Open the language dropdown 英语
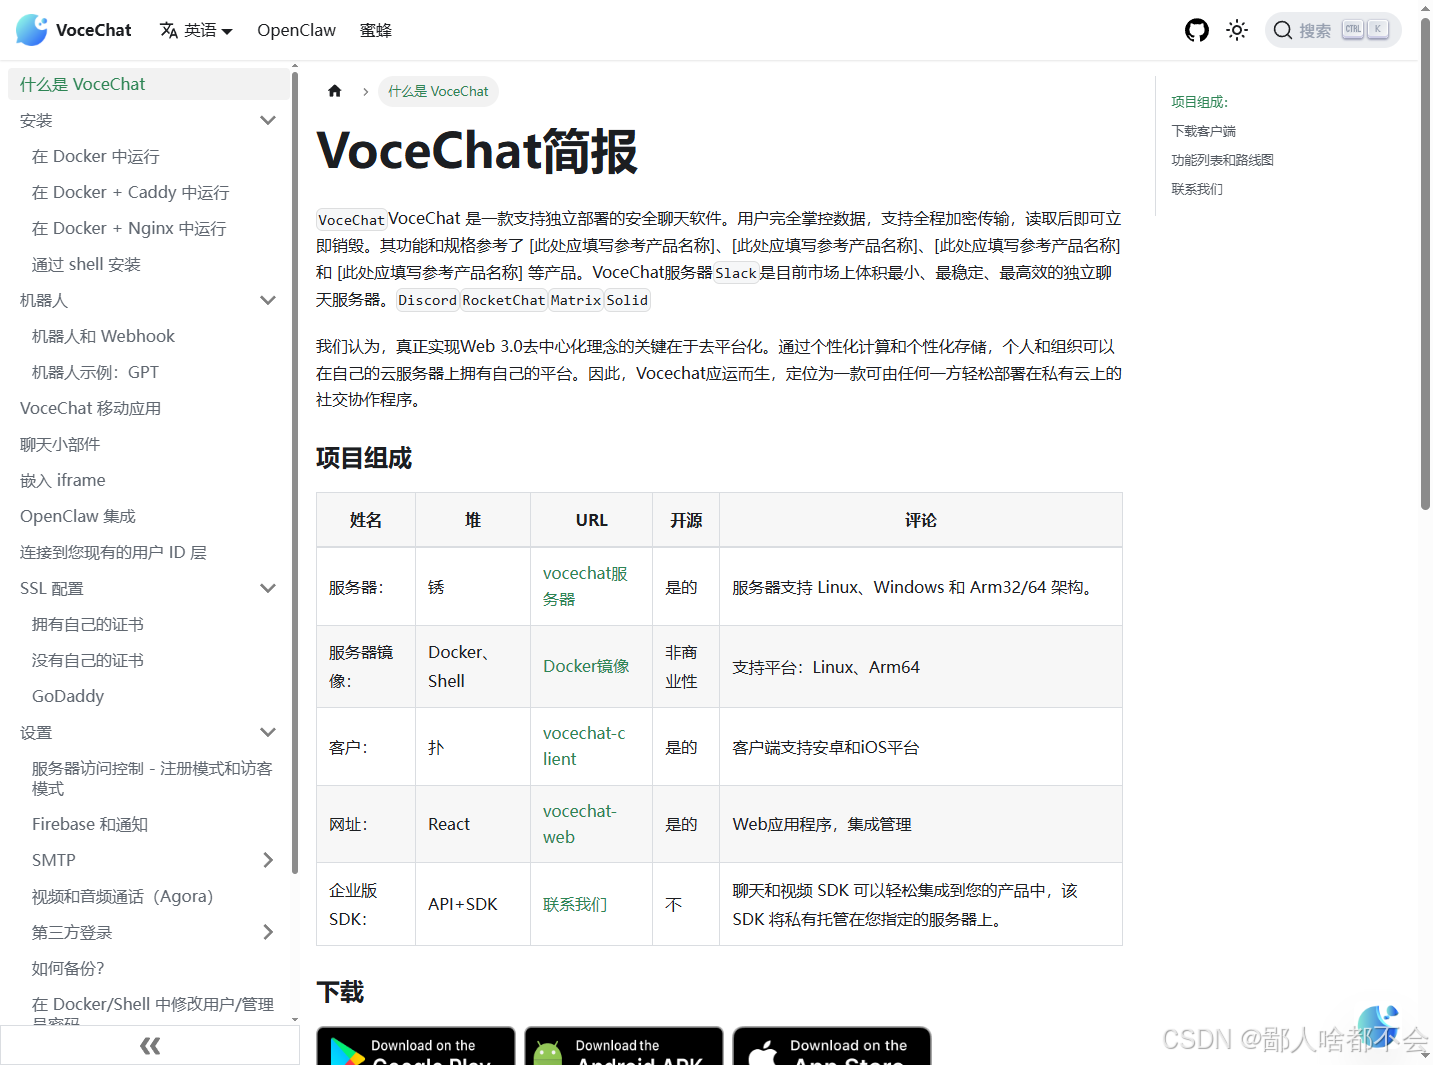The height and width of the screenshot is (1065, 1433). (196, 30)
